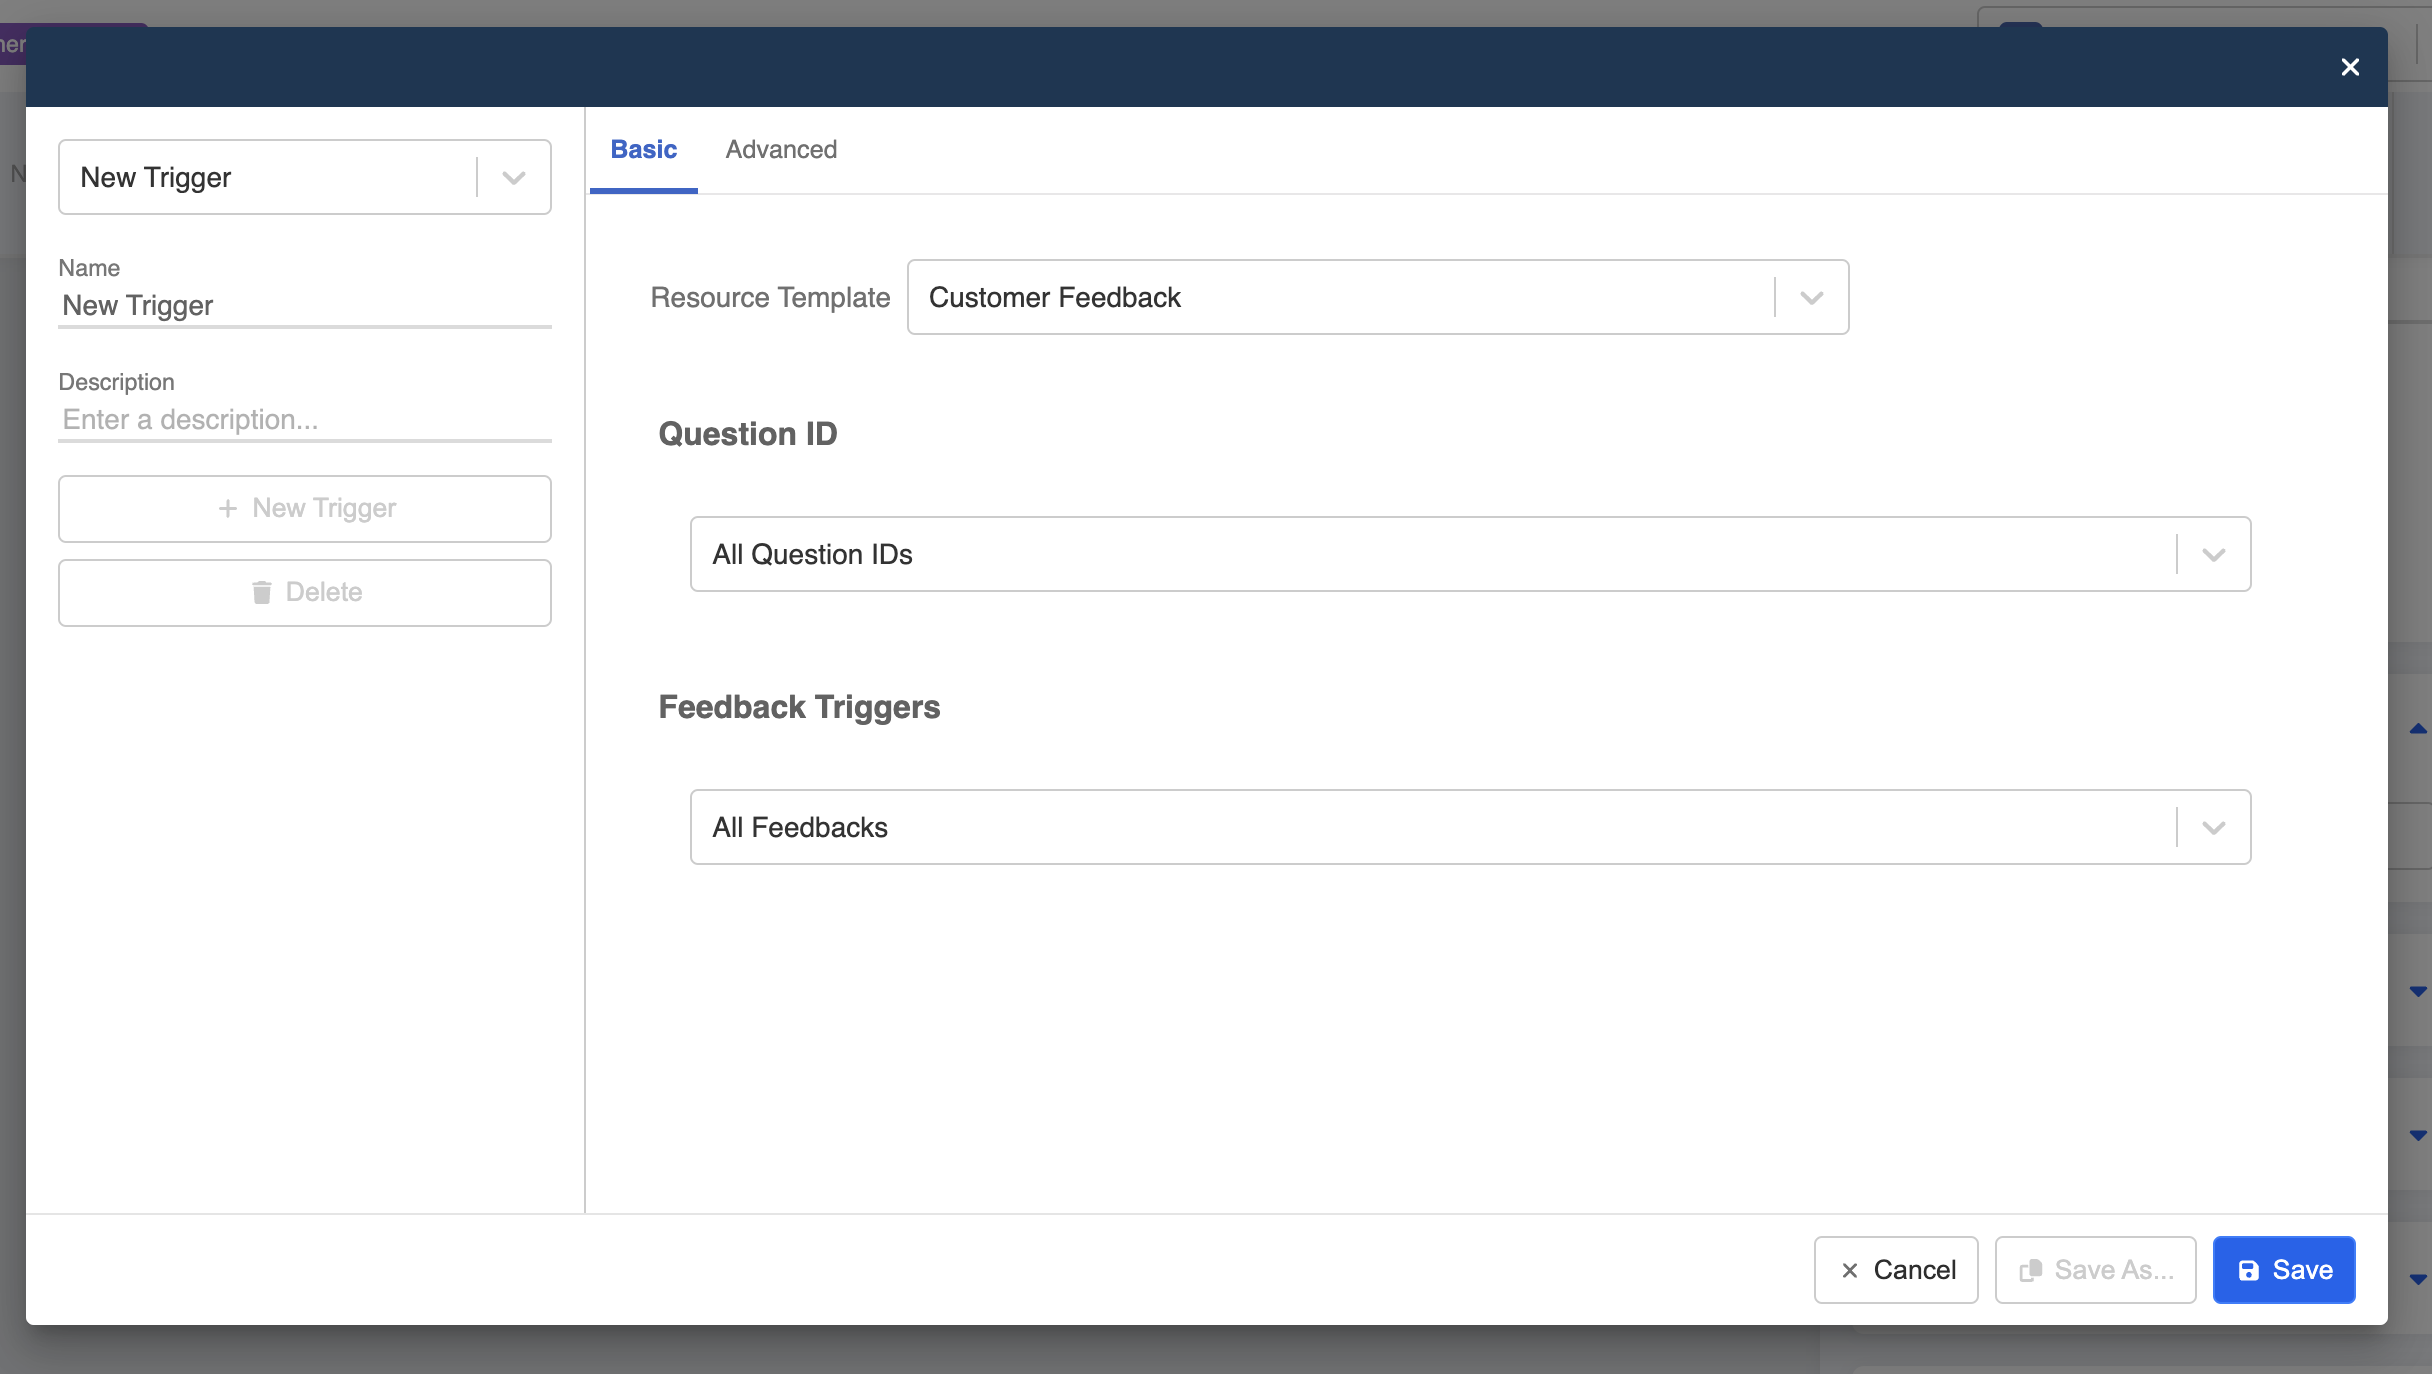Viewport: 2432px width, 1374px height.
Task: Click the floppy disk icon on Save
Action: coord(2248,1270)
